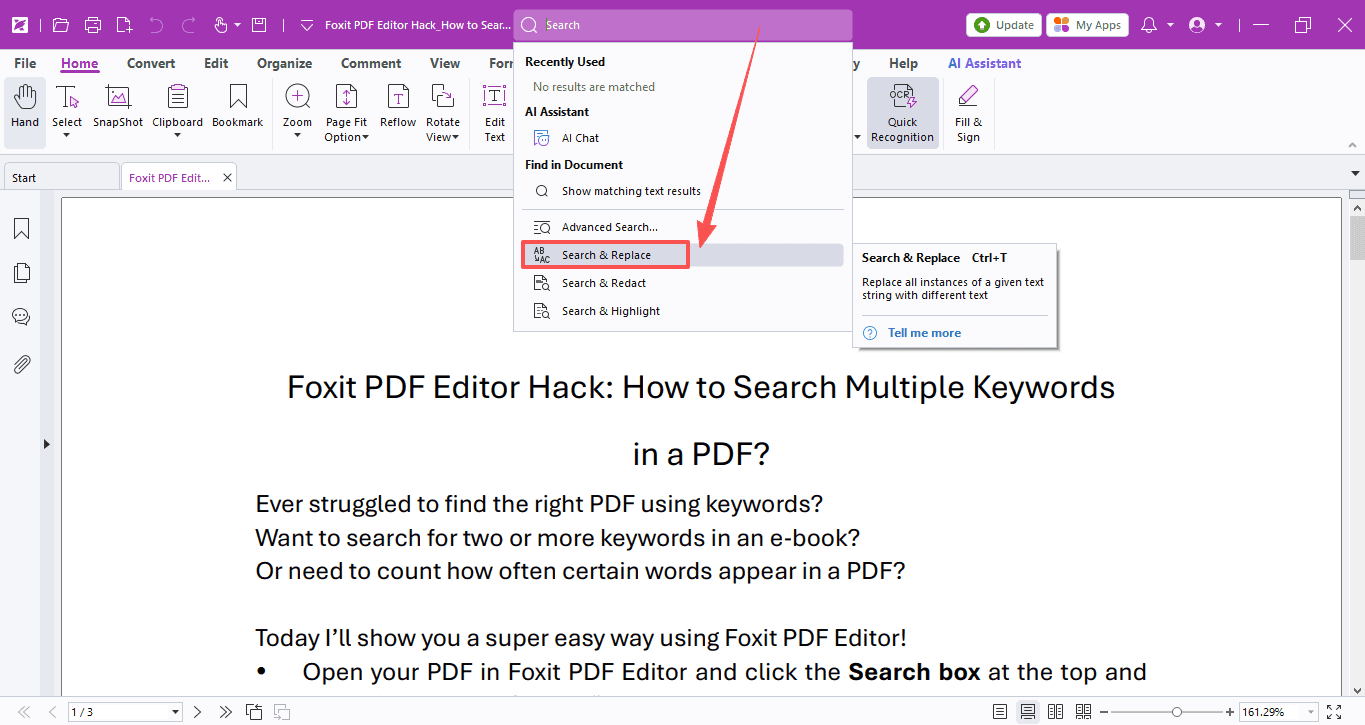Click the vertical scrollbar thumb
Screen dimensions: 1365x725
pos(1357,238)
